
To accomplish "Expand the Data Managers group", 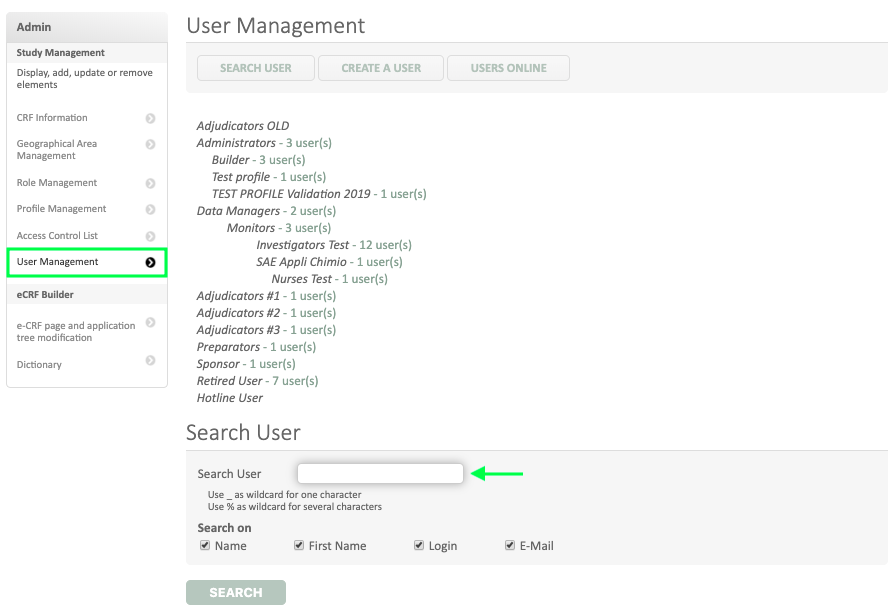I will [238, 211].
